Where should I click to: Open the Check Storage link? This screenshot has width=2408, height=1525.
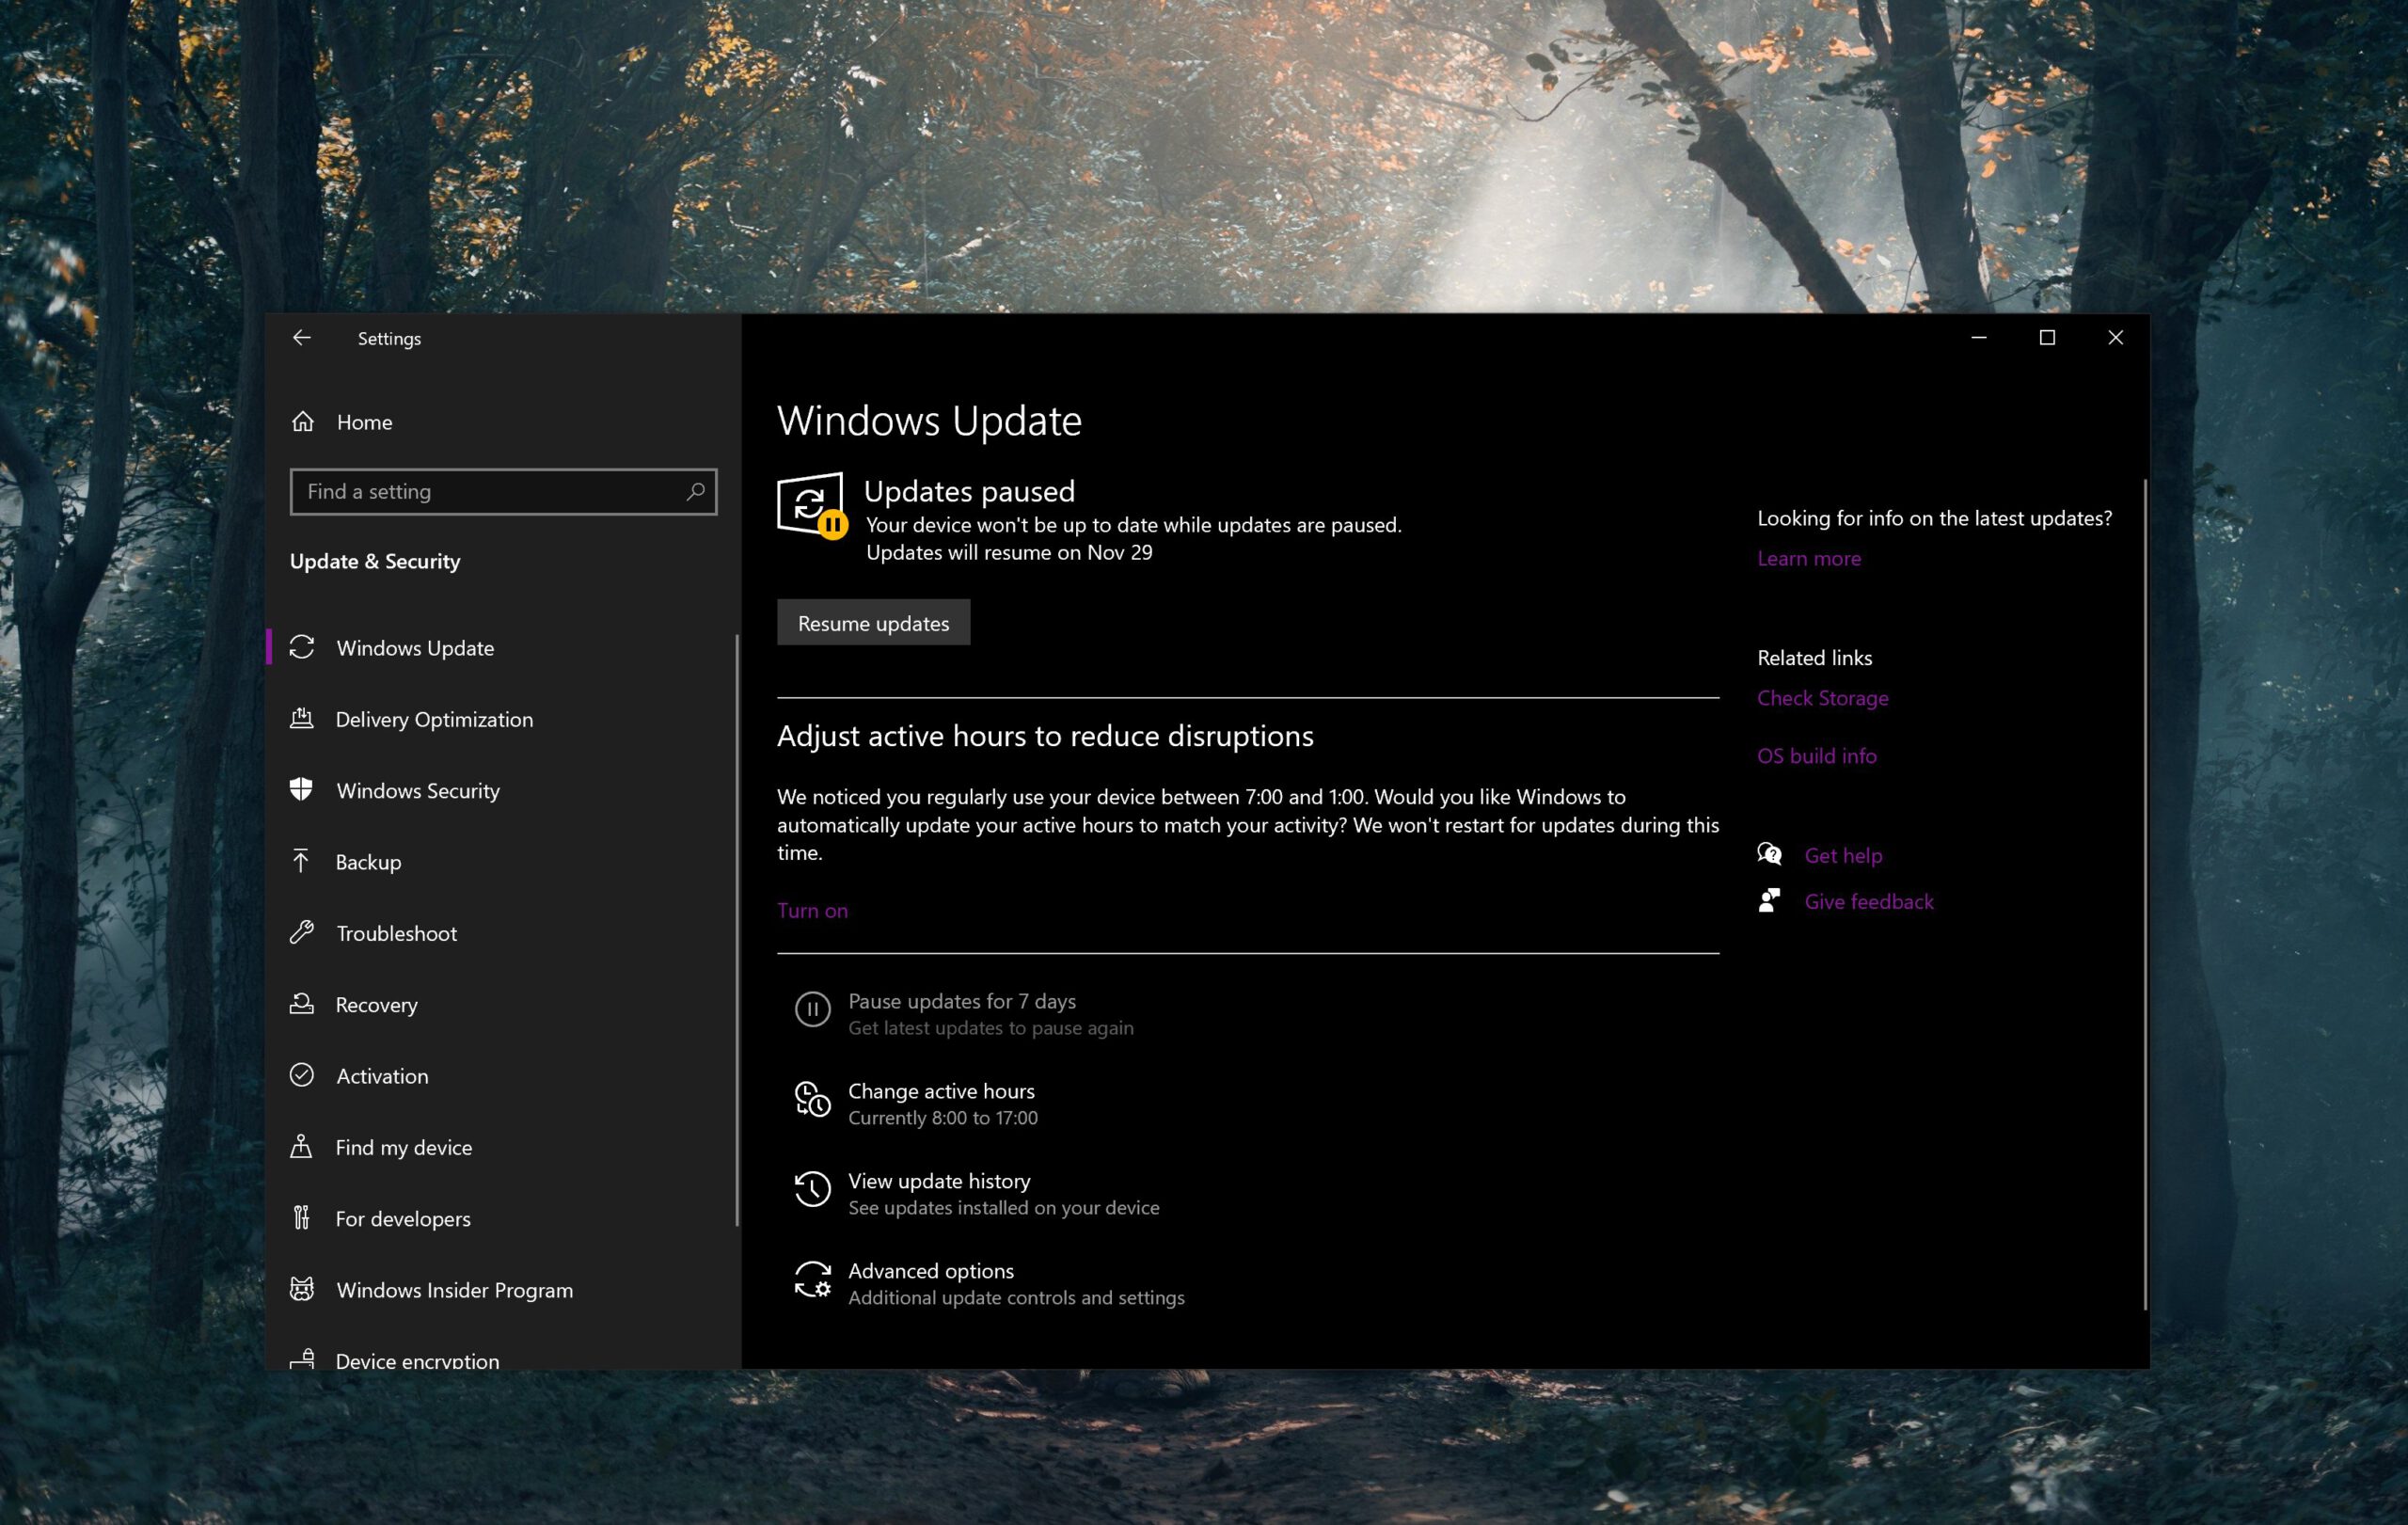[x=1822, y=698]
